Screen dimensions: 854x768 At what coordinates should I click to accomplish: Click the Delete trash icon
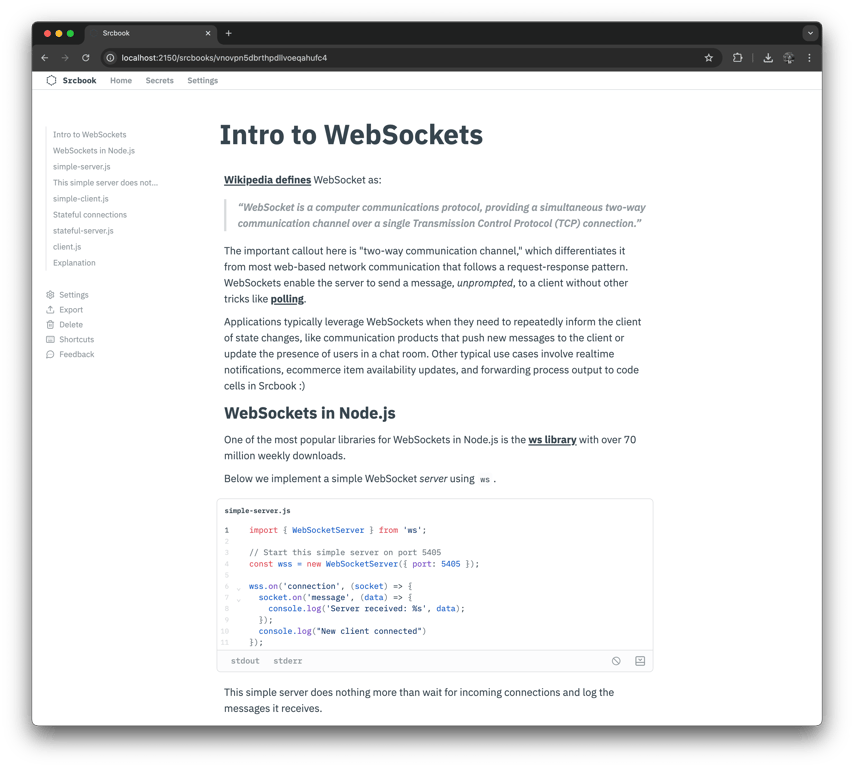tap(50, 325)
